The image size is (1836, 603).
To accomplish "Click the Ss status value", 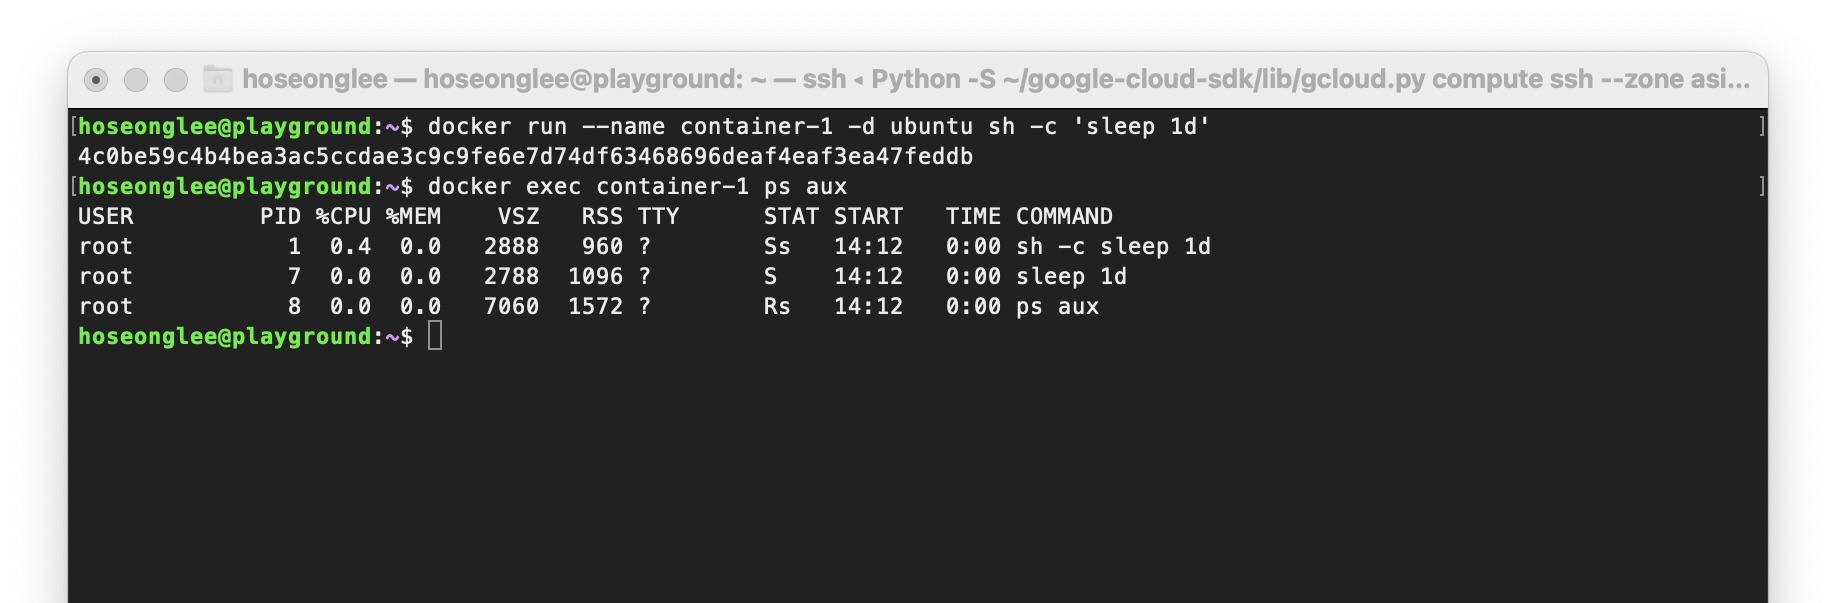I will point(777,246).
